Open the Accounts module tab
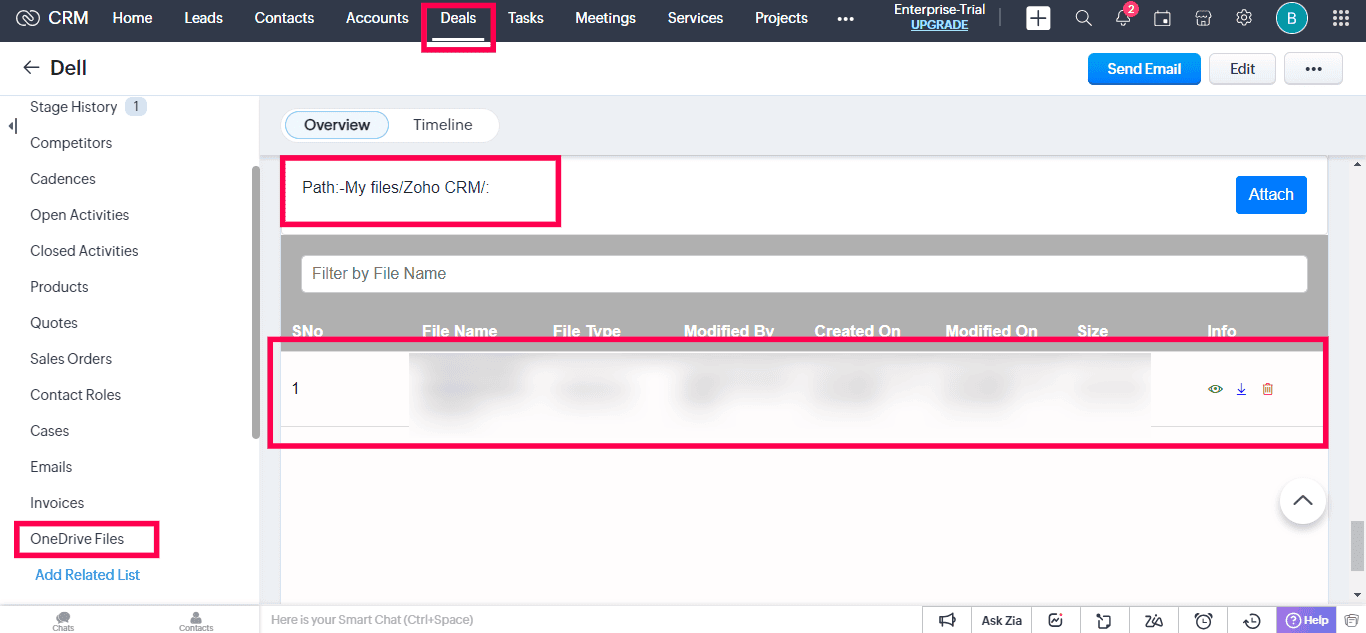The width and height of the screenshot is (1366, 633). 377,18
